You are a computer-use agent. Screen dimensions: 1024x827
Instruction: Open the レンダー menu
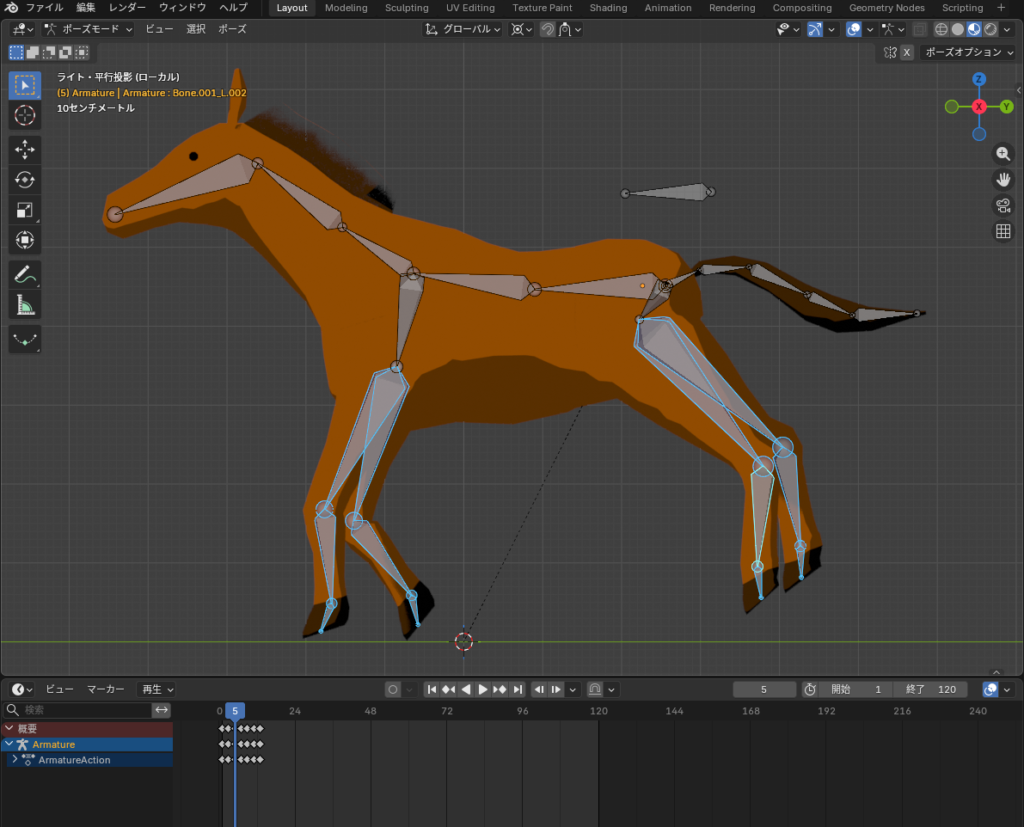[127, 8]
